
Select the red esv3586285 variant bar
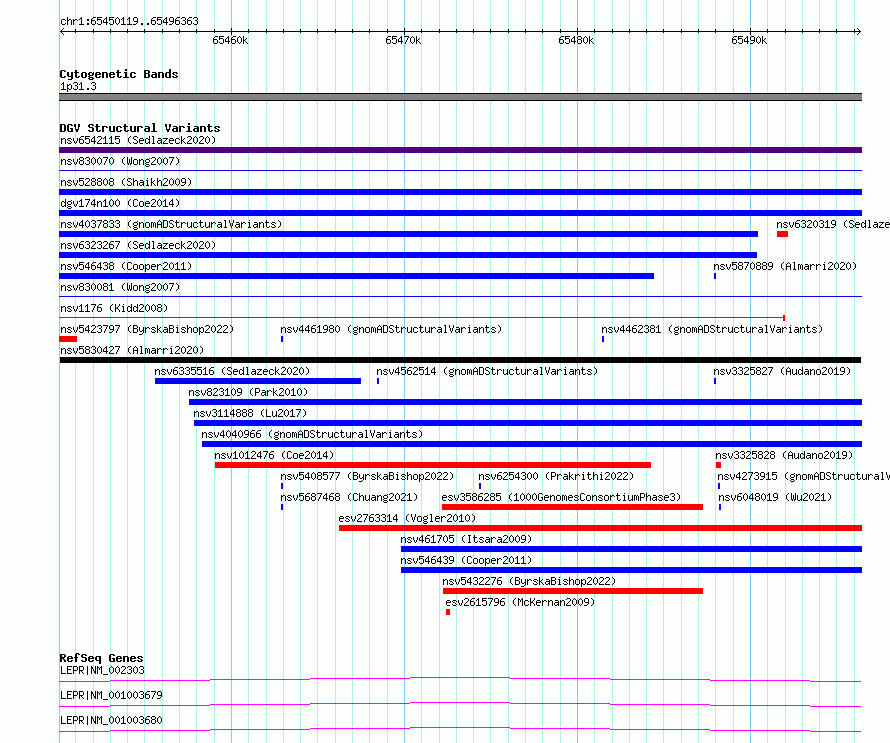click(x=572, y=507)
